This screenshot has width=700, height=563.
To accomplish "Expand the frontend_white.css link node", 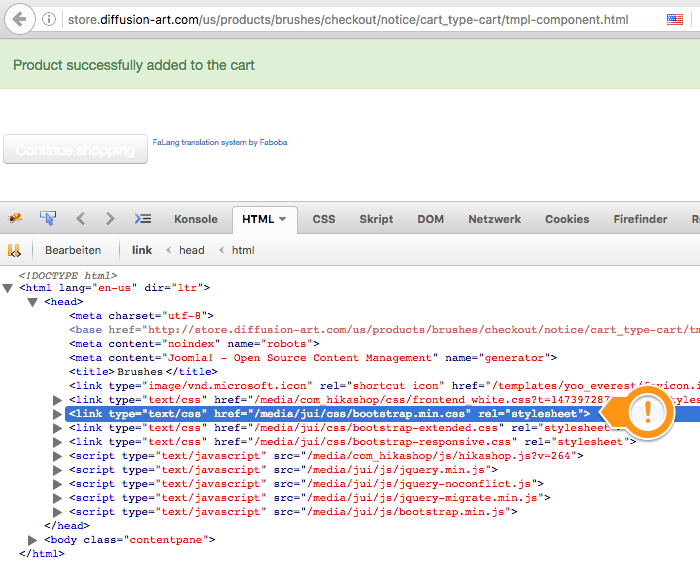I will [x=57, y=400].
